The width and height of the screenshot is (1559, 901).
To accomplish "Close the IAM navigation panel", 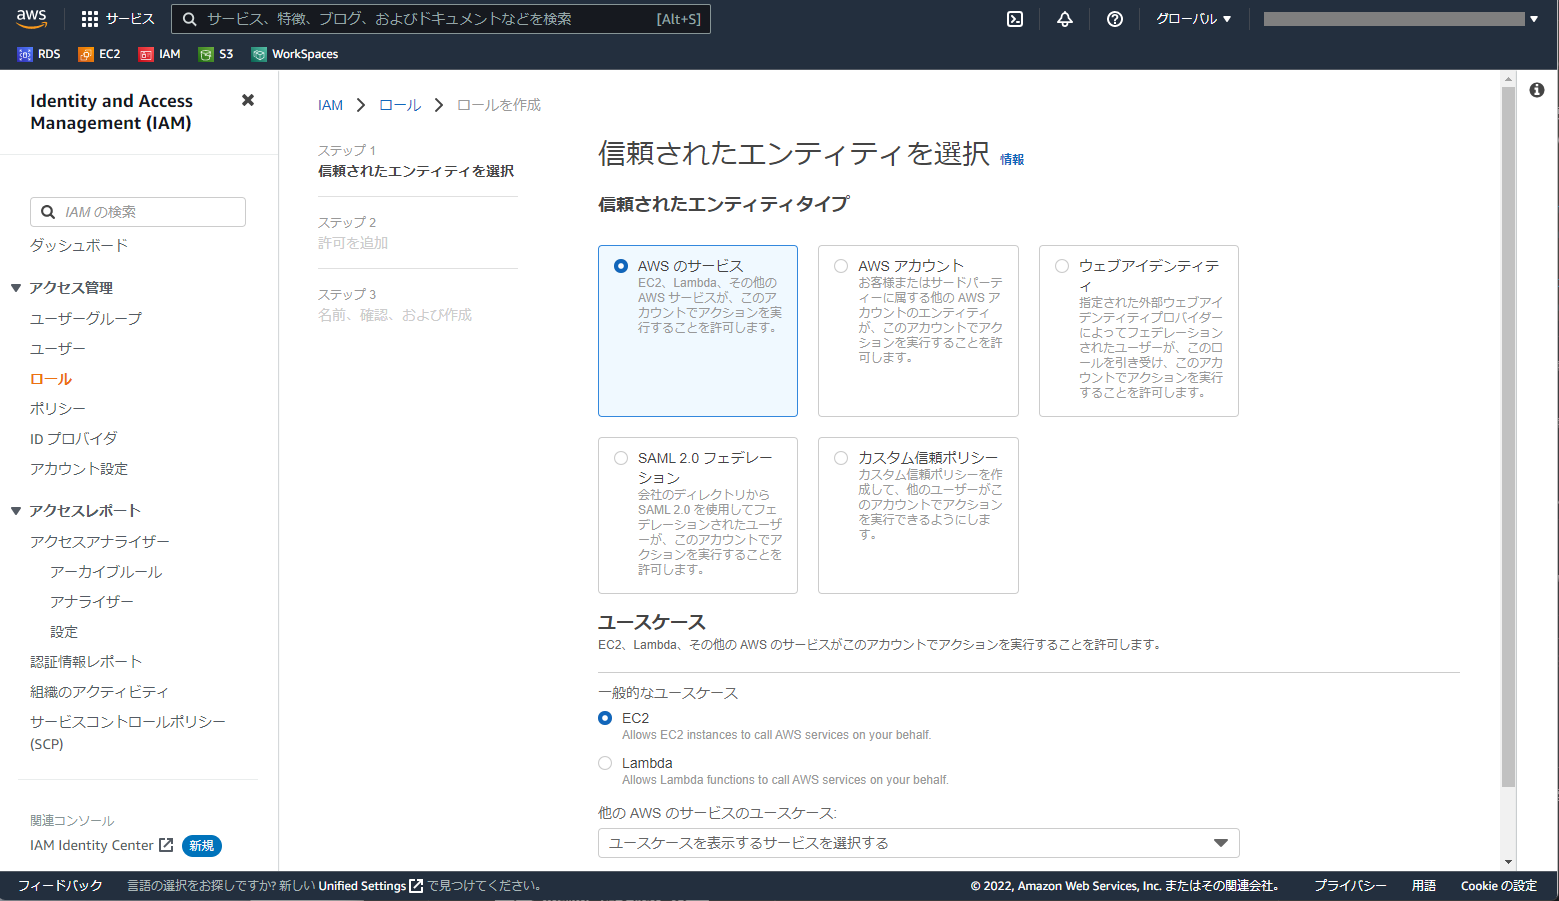I will point(248,100).
